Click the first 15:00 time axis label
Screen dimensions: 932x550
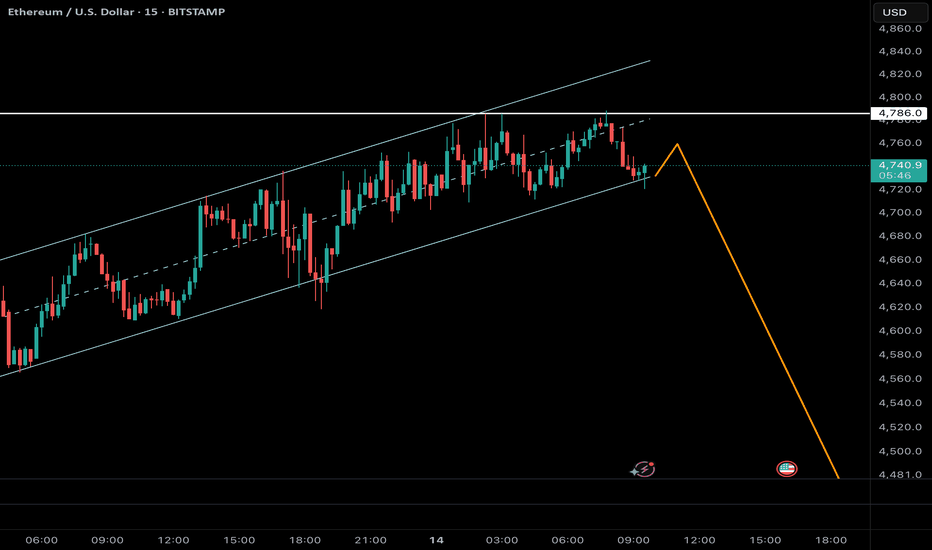(239, 540)
